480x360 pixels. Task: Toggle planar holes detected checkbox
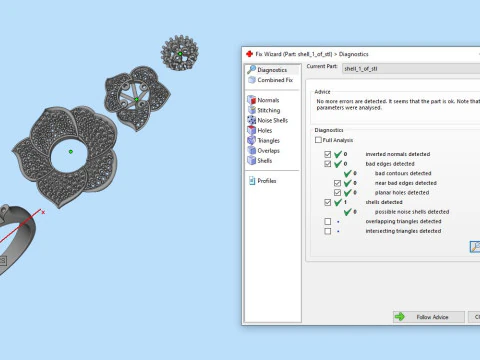tap(337, 193)
